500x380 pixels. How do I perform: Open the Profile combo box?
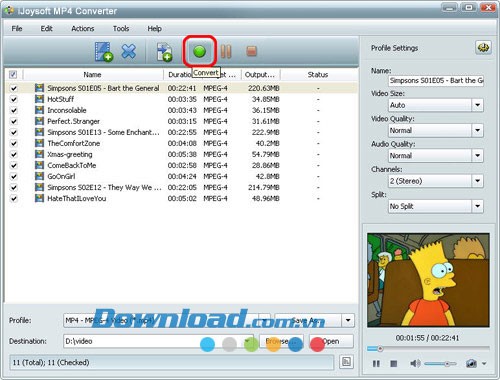(167, 320)
